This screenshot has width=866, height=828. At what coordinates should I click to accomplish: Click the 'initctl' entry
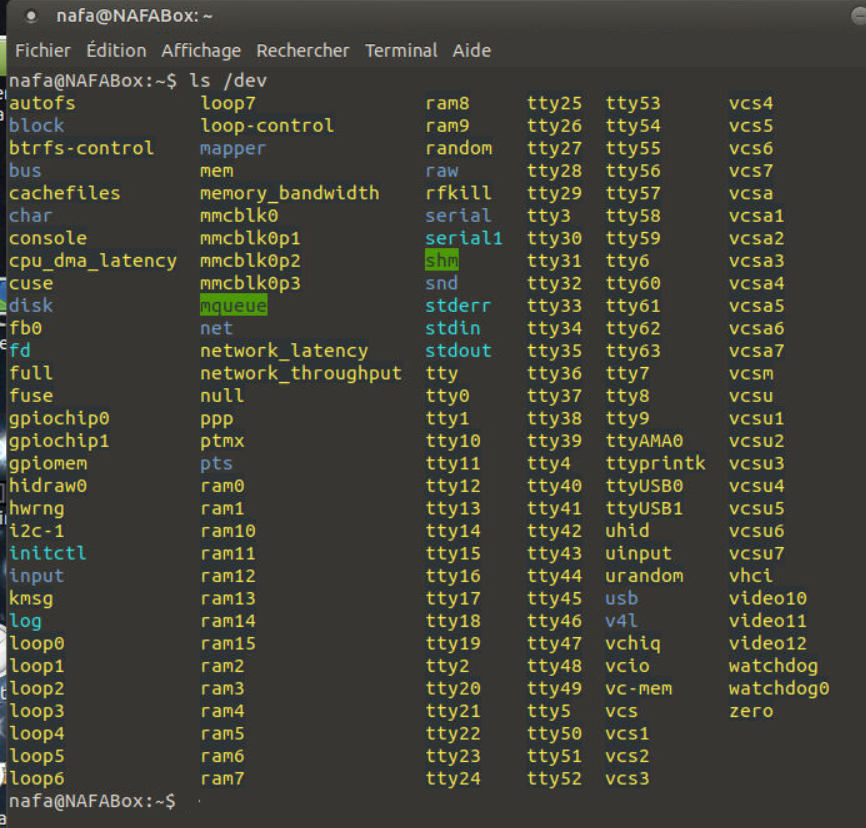pyautogui.click(x=47, y=553)
